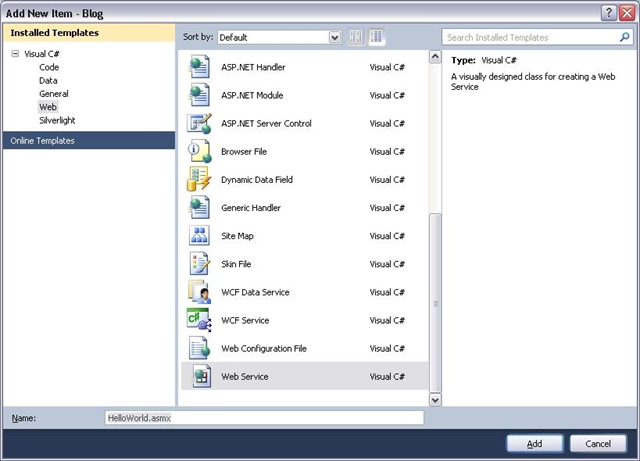Click the WCF Data Service icon
Screen dimensions: 640x461
[199, 292]
